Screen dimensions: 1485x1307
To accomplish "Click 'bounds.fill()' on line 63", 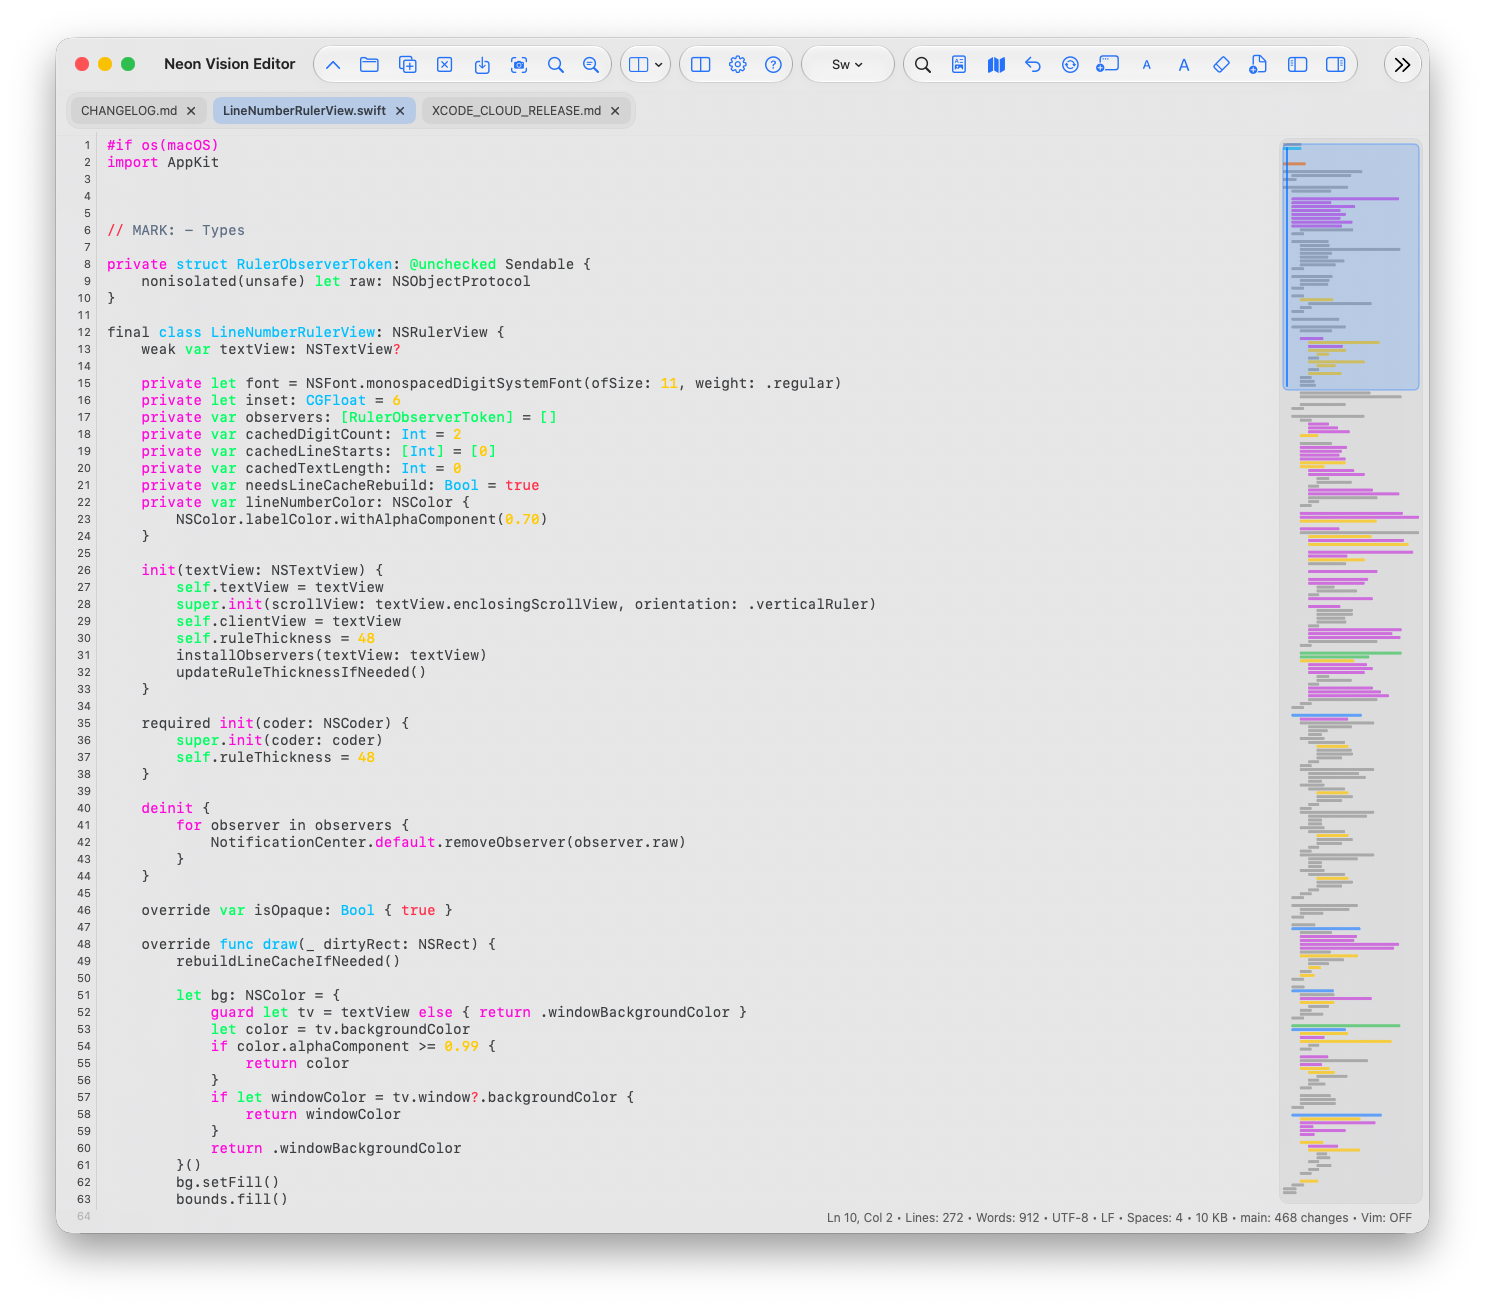I will point(232,1199).
